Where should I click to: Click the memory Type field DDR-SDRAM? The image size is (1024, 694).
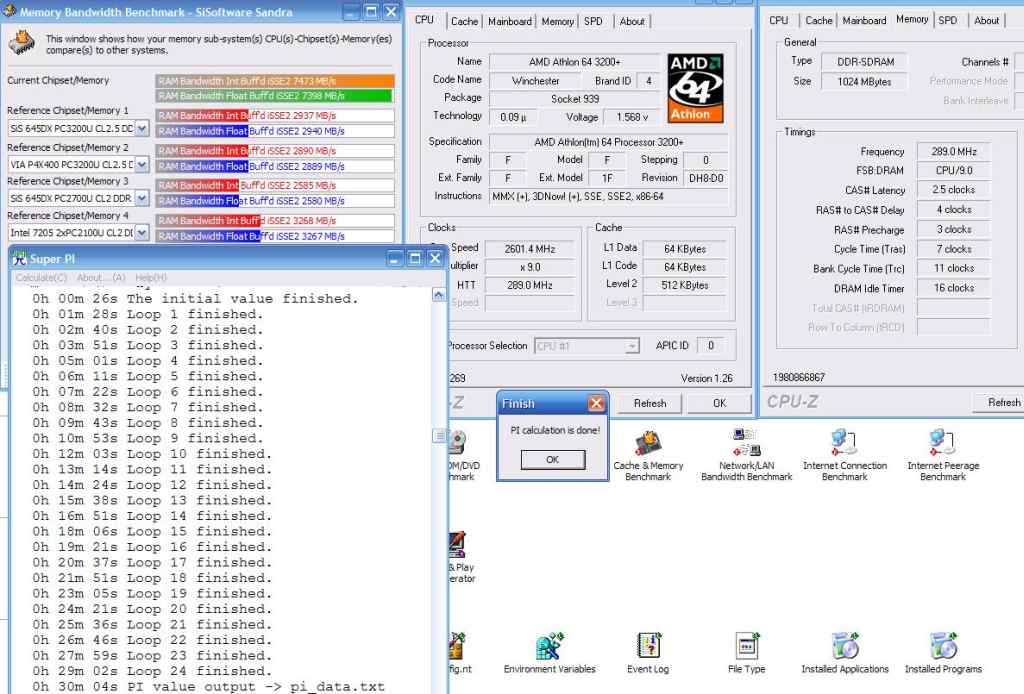point(864,62)
